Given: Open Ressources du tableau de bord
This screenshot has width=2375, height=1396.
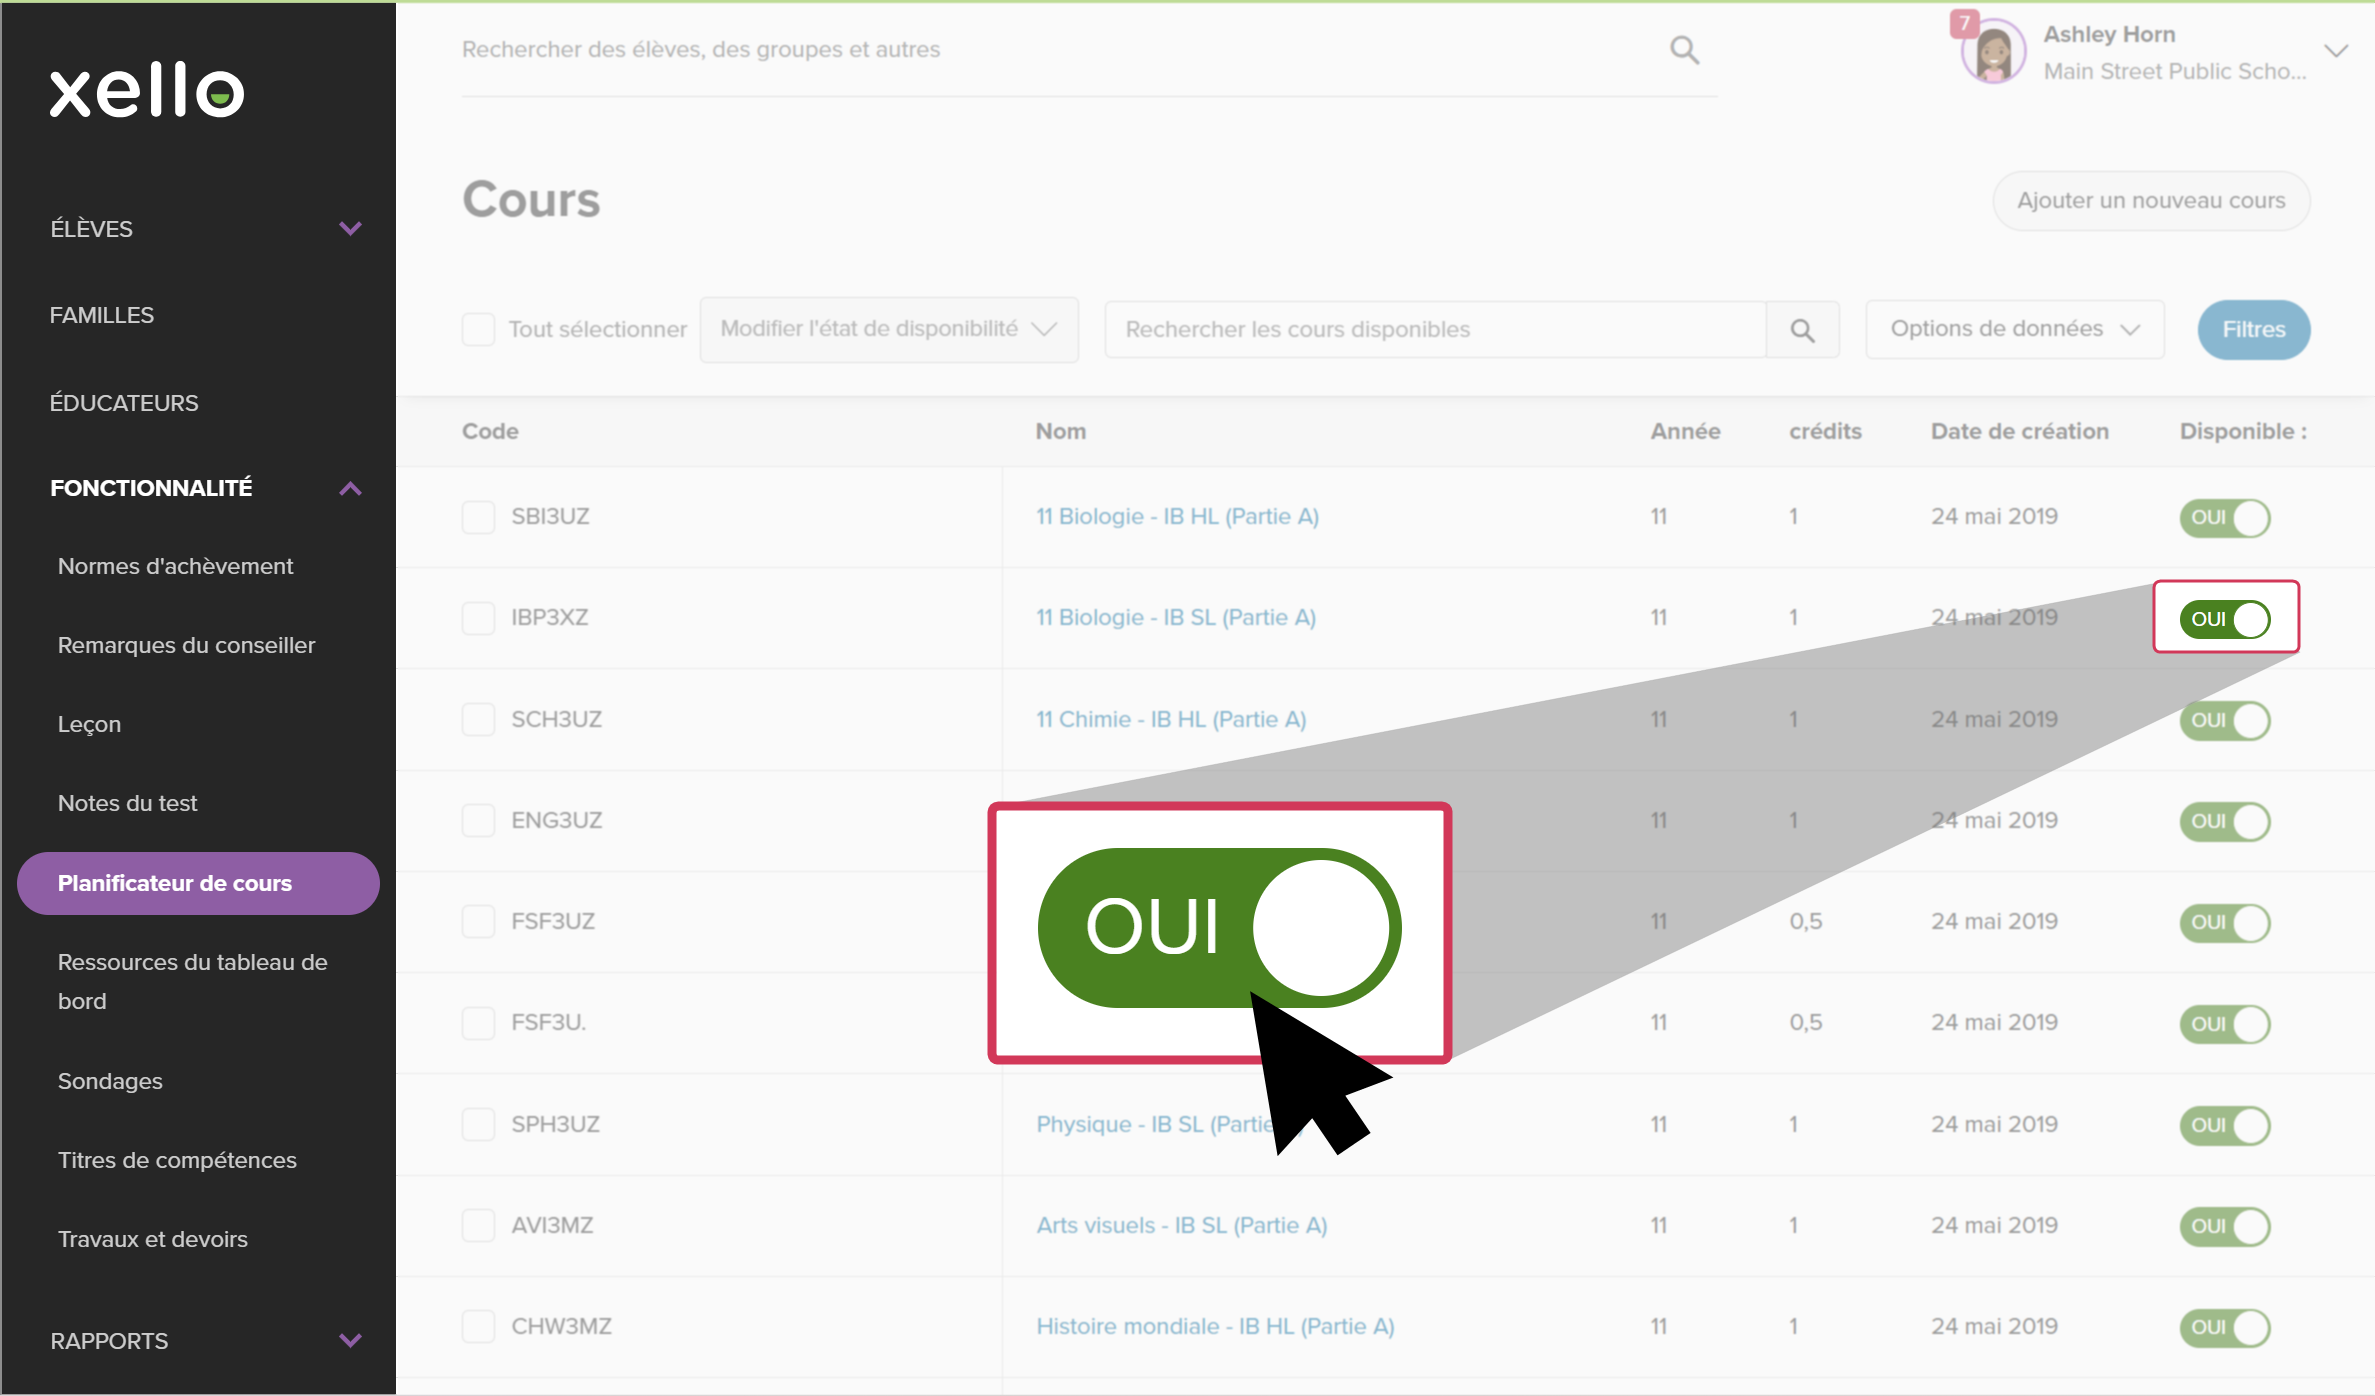Looking at the screenshot, I should click(193, 981).
